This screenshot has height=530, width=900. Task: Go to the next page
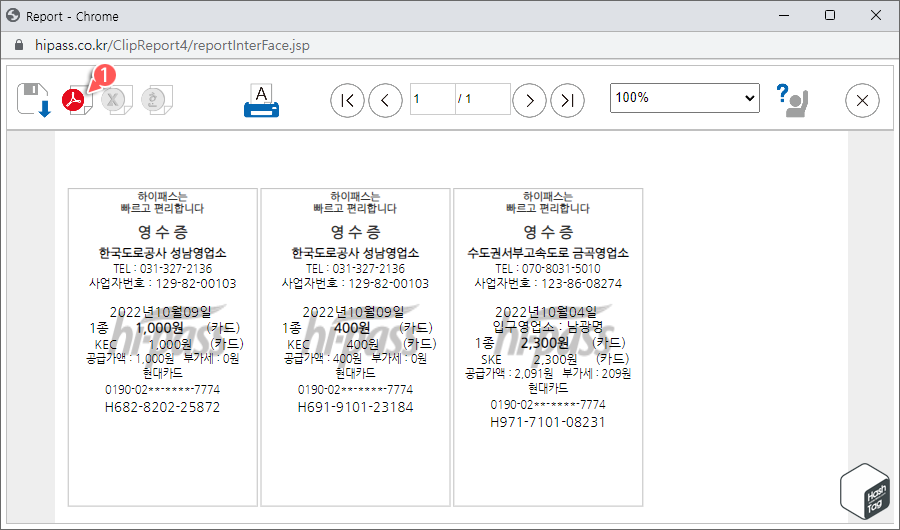(x=529, y=100)
